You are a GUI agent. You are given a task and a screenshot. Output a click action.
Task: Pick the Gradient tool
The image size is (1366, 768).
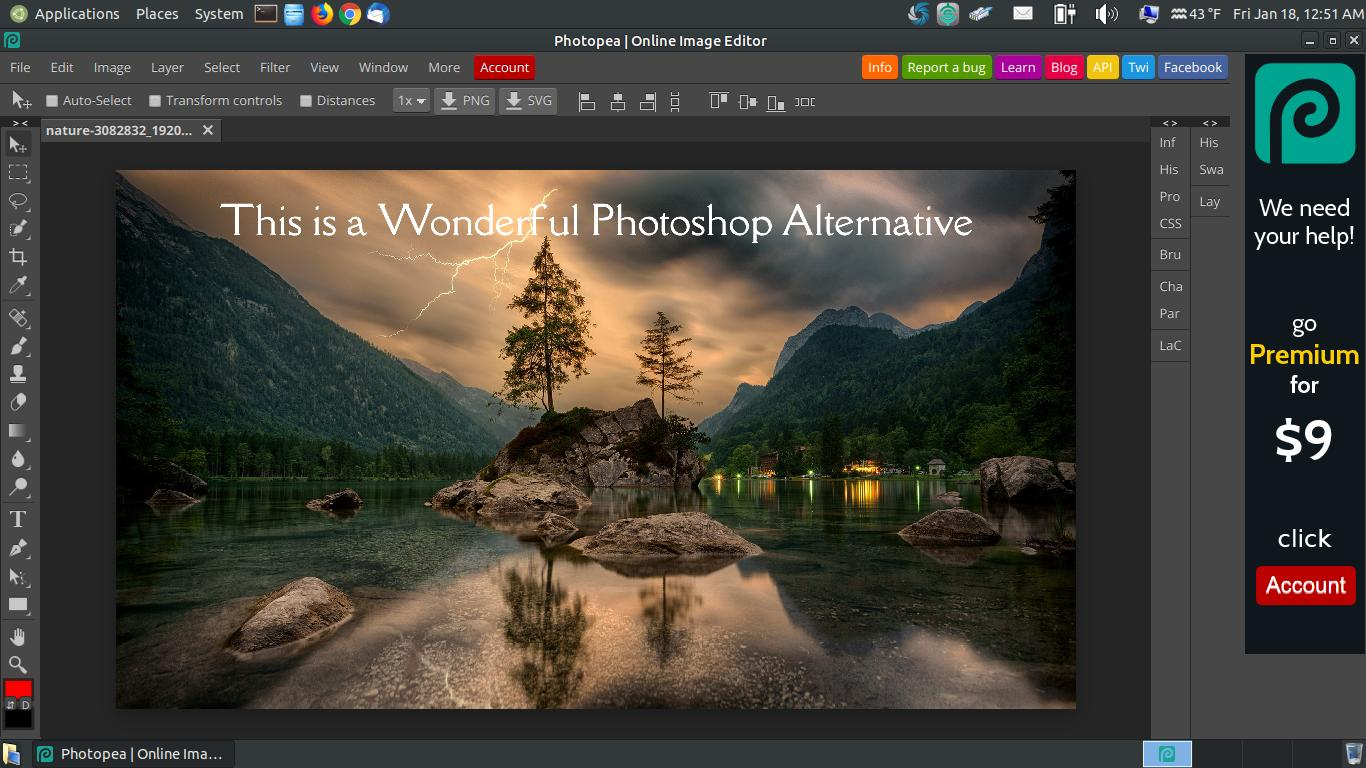(x=18, y=431)
